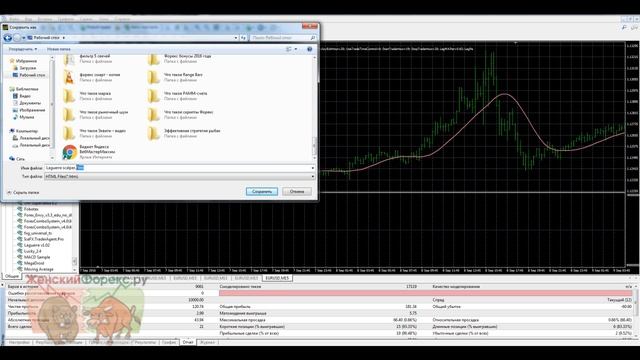
Task: Select Библиотеки in the navigation pane
Action: [x=24, y=89]
